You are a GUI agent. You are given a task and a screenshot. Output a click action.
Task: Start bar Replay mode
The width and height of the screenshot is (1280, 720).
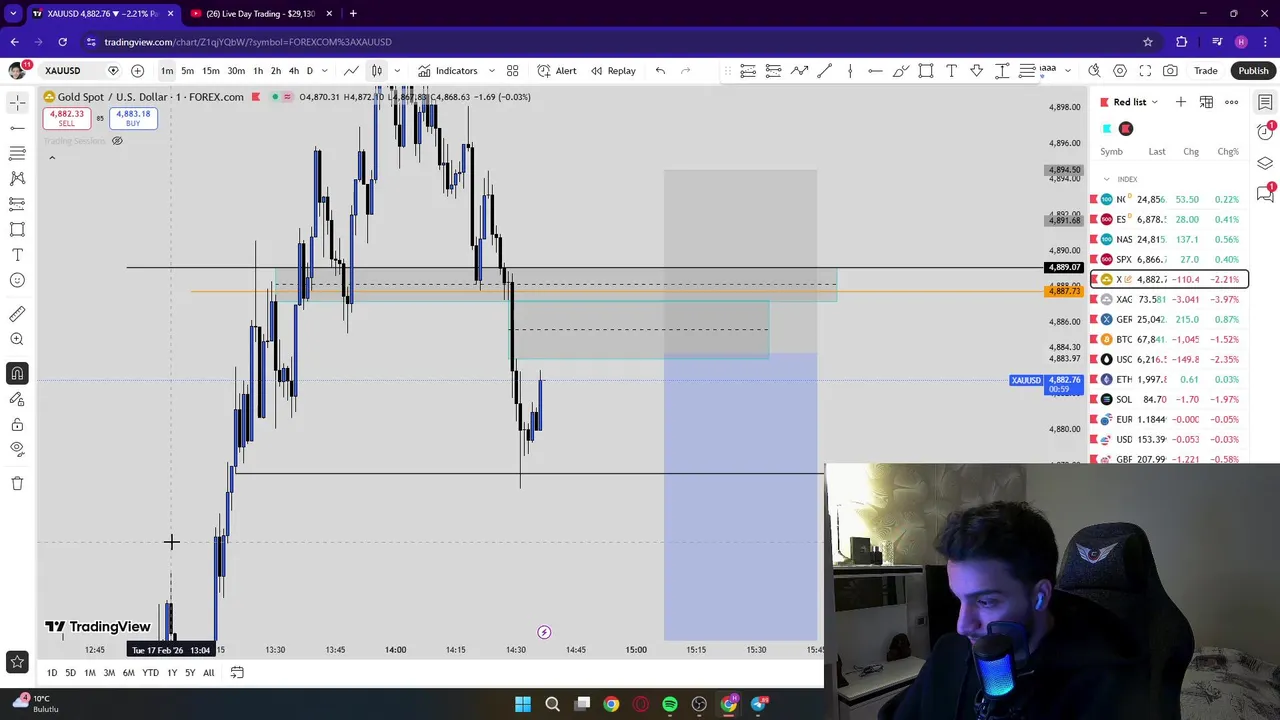click(x=613, y=70)
